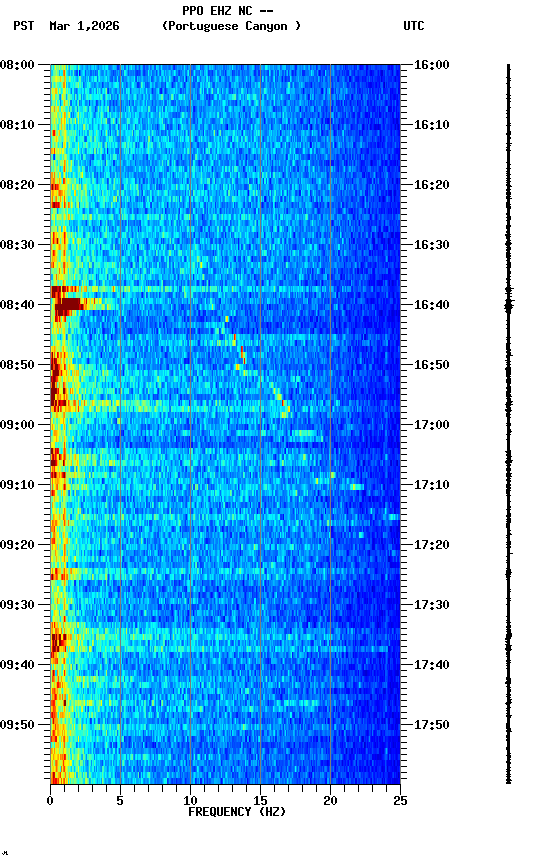Click the date 'Mar 1,2026'
This screenshot has height=864, width=552.
(x=84, y=26)
